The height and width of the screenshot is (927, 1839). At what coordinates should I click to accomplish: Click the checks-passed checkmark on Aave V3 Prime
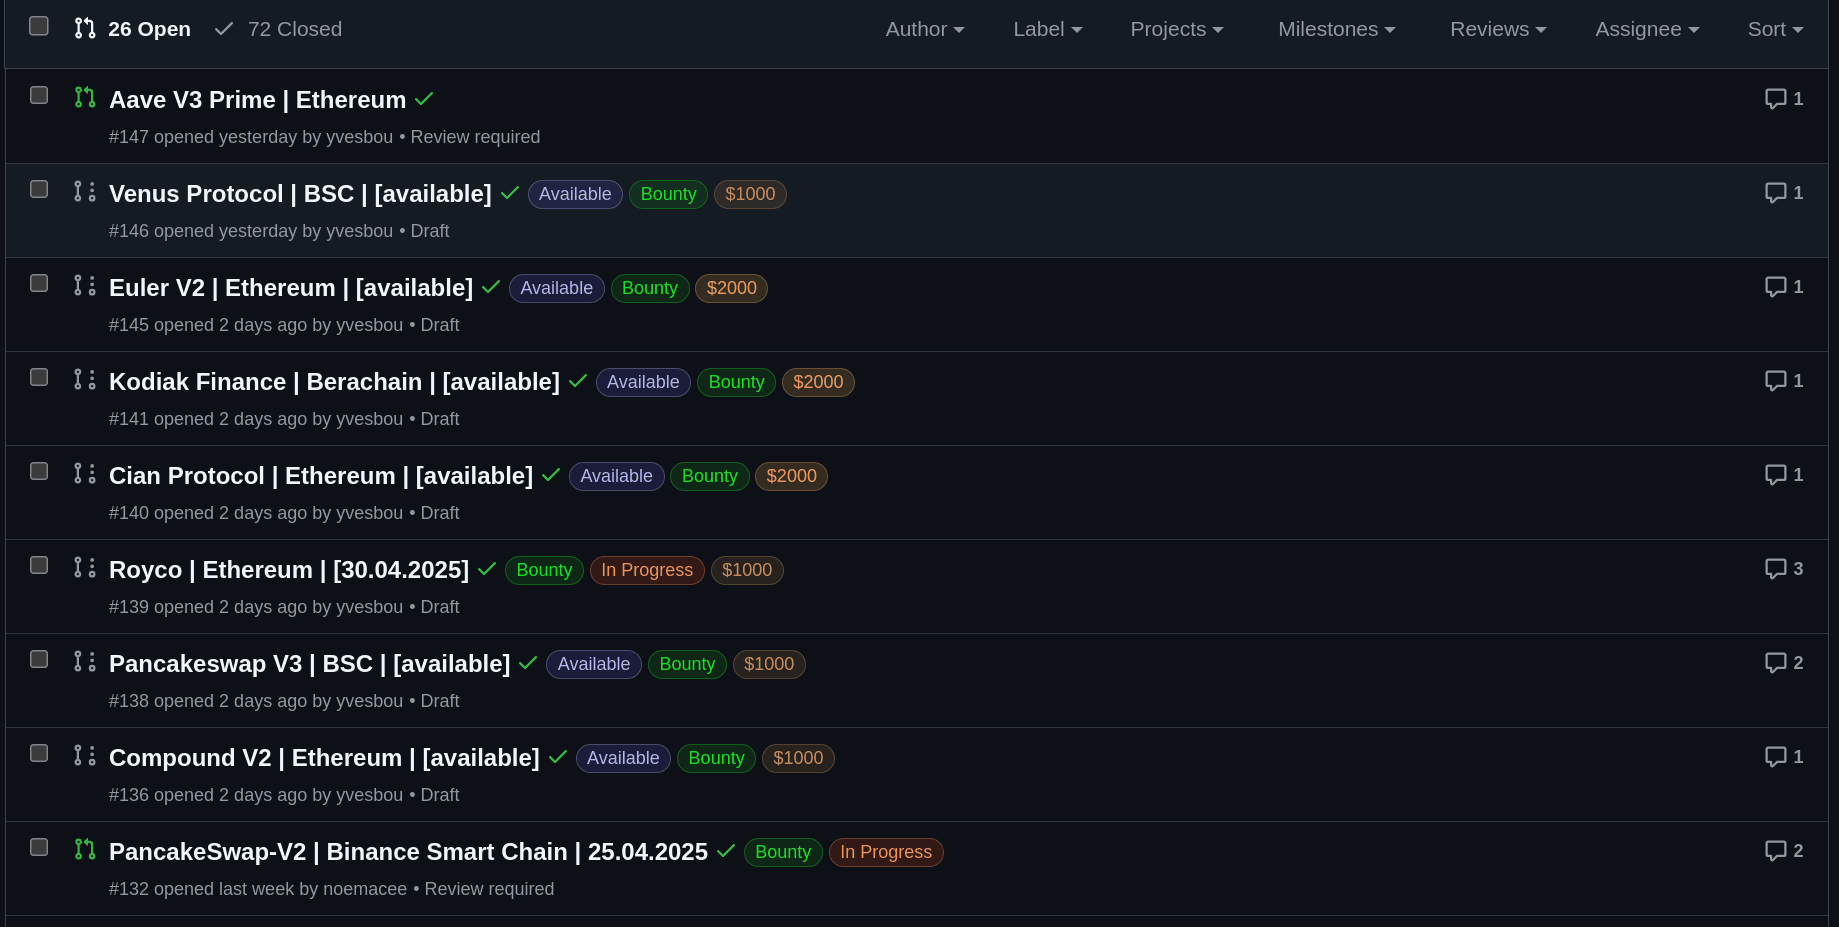tap(424, 99)
